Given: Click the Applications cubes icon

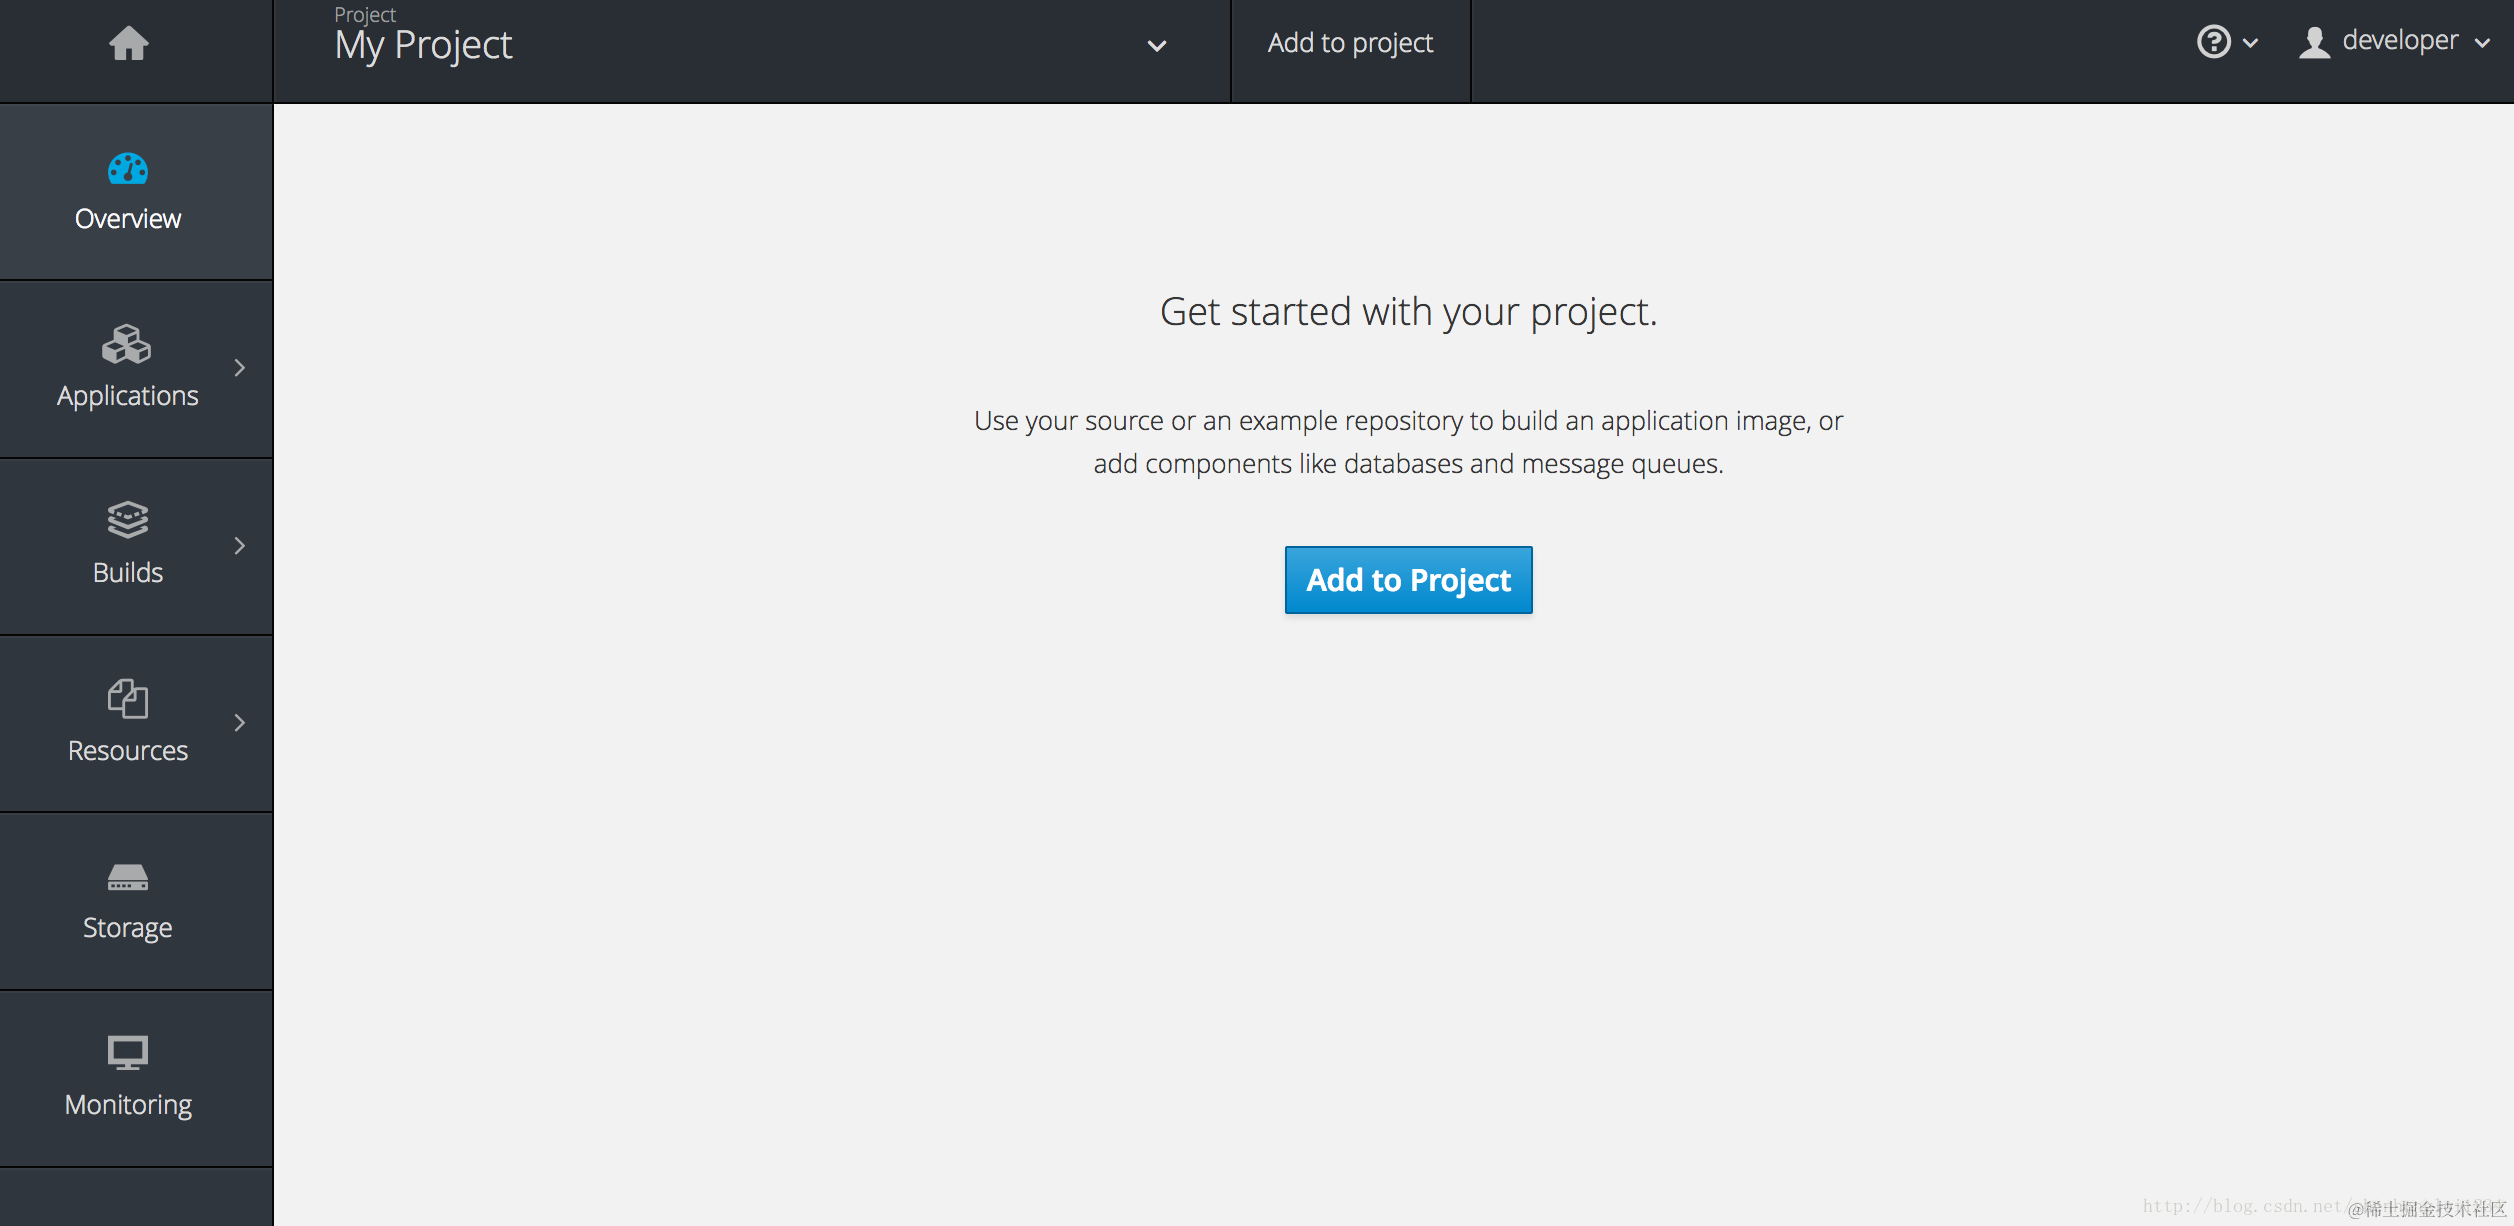Looking at the screenshot, I should click(127, 344).
